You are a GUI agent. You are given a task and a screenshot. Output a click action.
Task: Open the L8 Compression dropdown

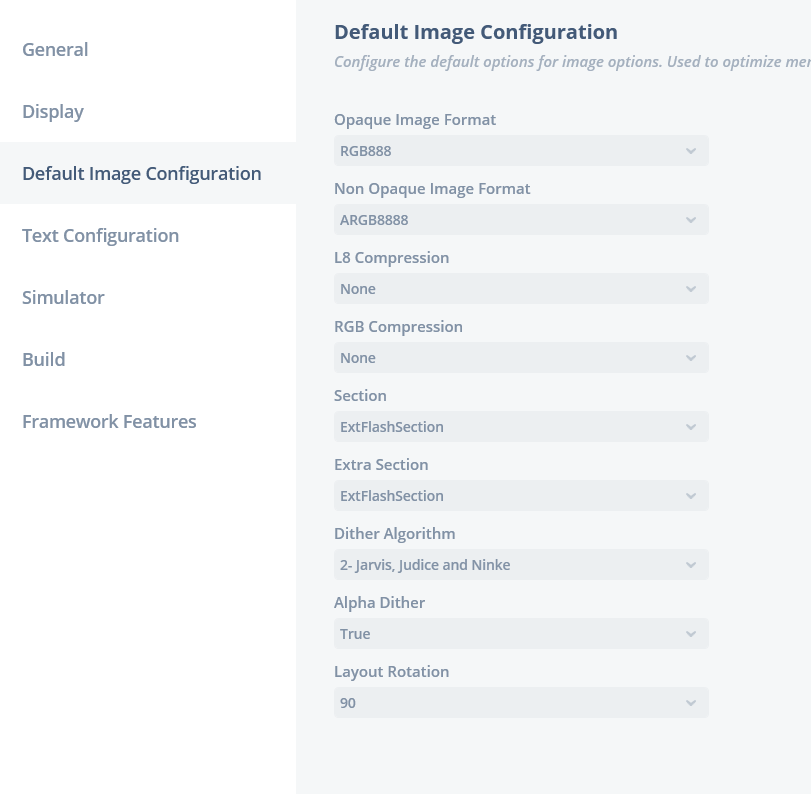coord(520,289)
